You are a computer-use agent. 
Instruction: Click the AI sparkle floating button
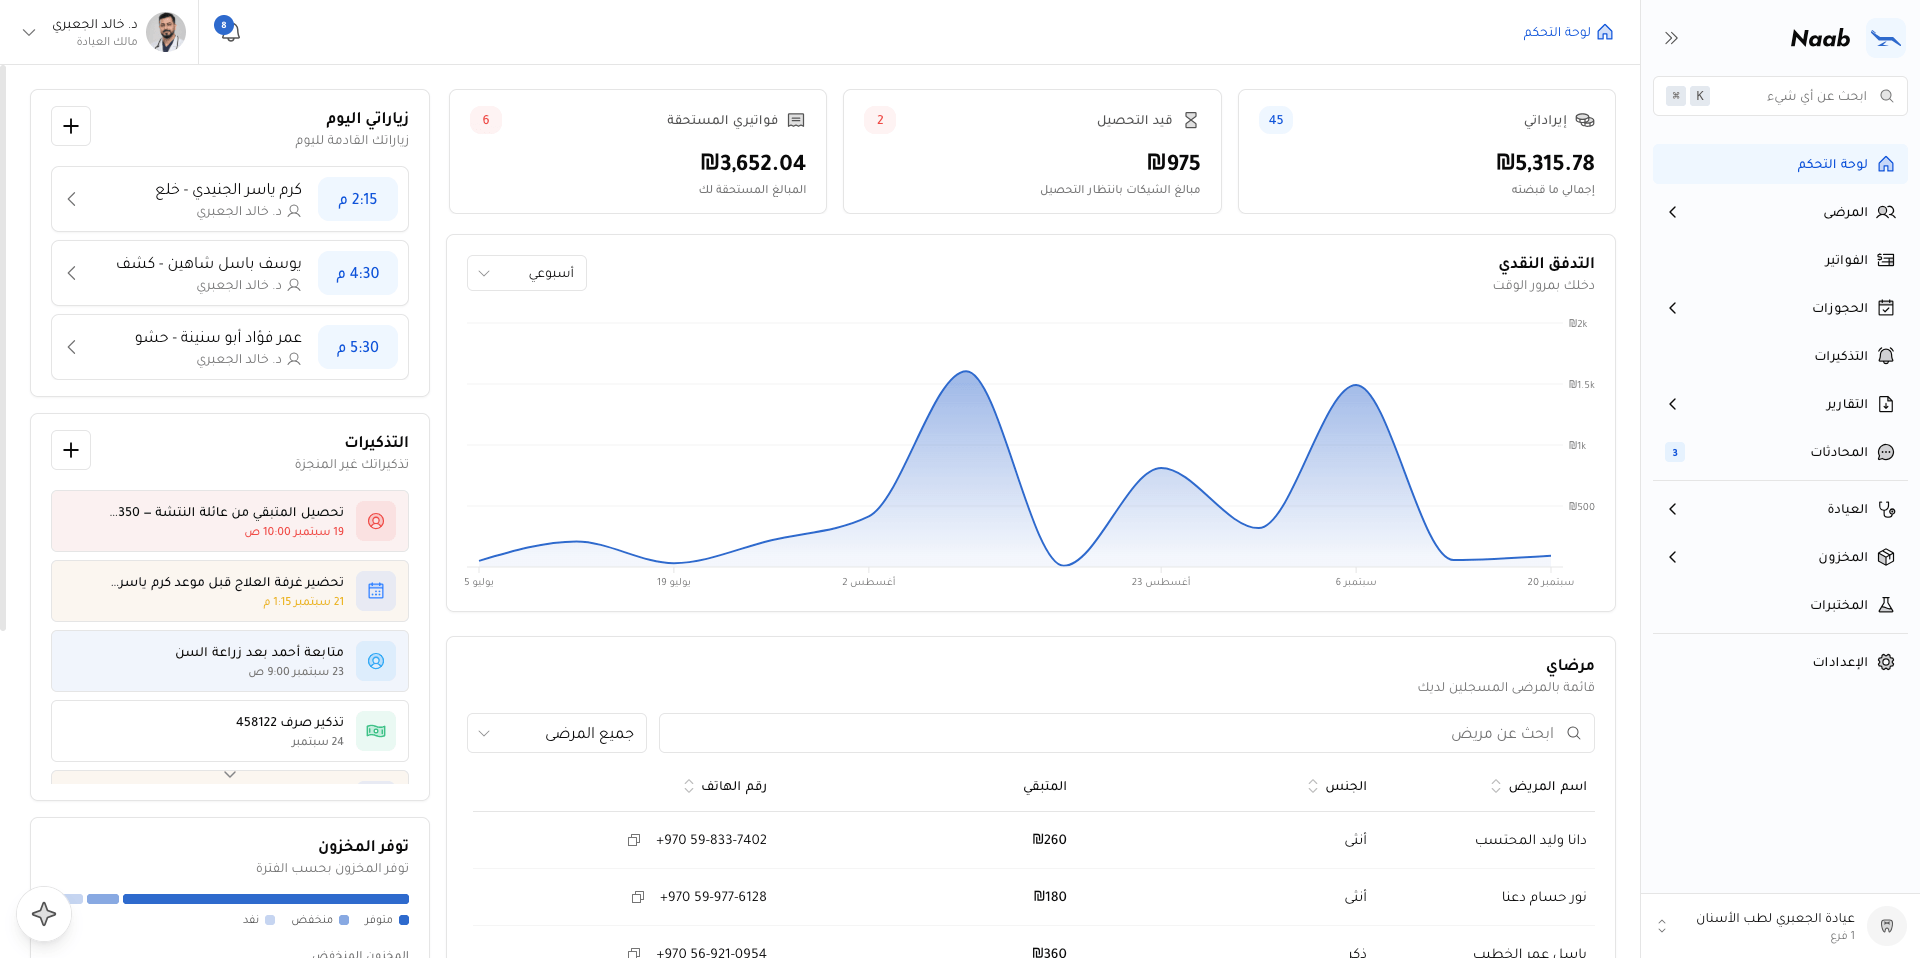point(44,913)
